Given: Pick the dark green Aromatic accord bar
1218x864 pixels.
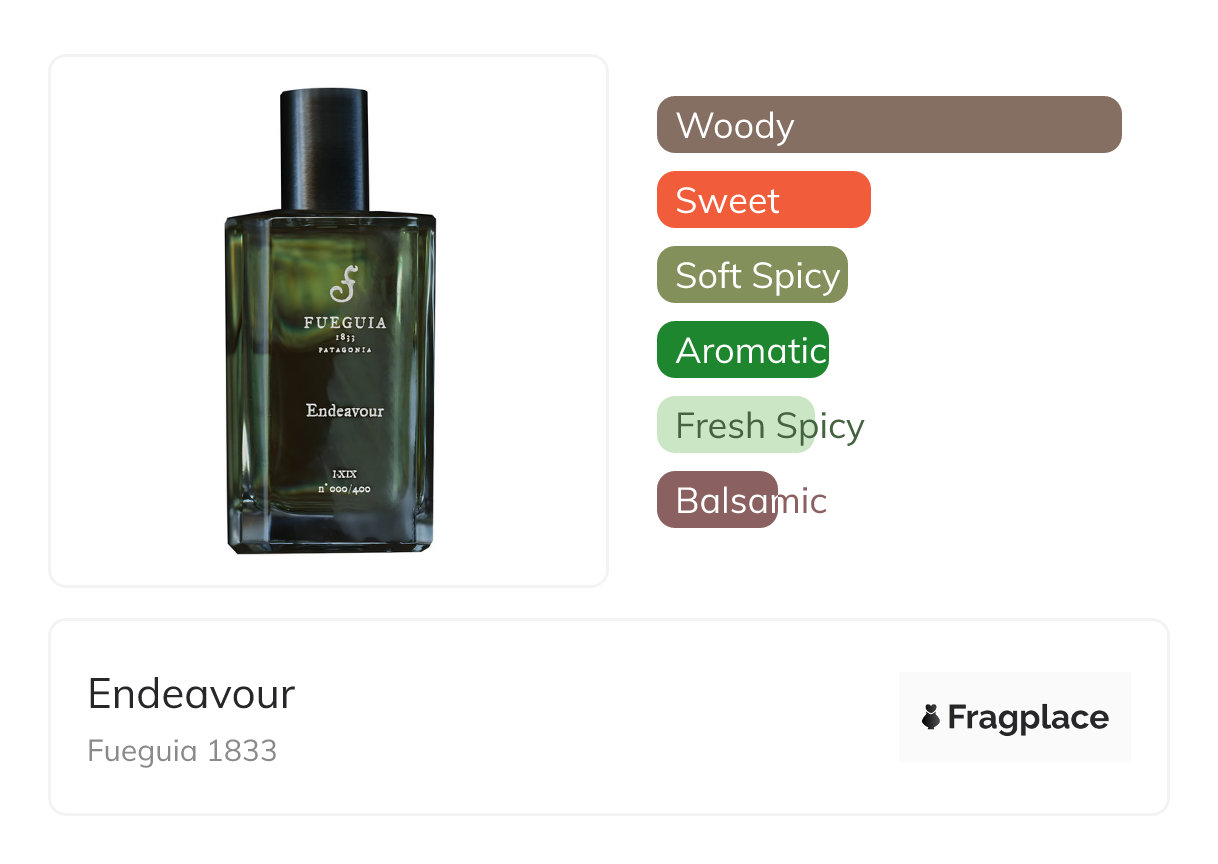Looking at the screenshot, I should [x=743, y=350].
